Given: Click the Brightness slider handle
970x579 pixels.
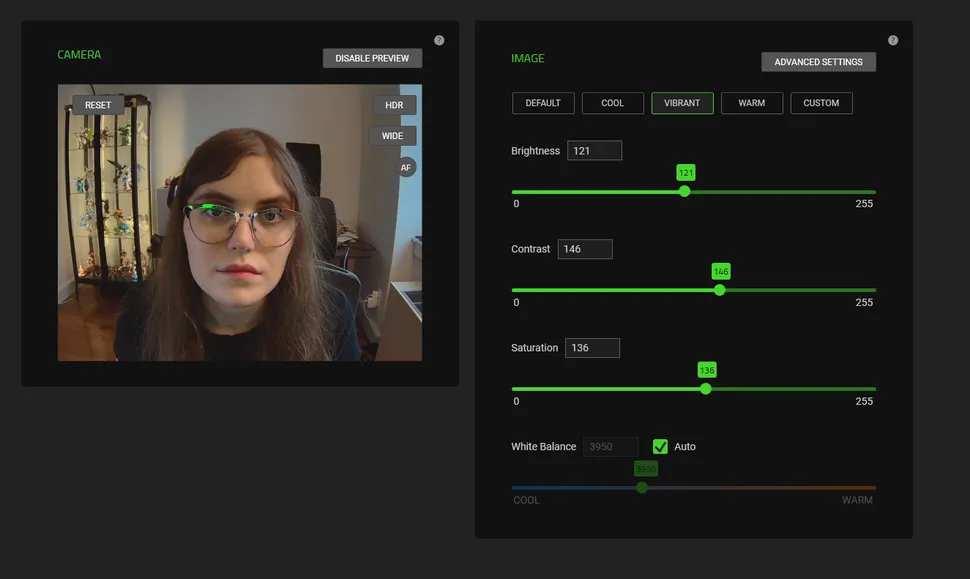Looking at the screenshot, I should [x=684, y=191].
